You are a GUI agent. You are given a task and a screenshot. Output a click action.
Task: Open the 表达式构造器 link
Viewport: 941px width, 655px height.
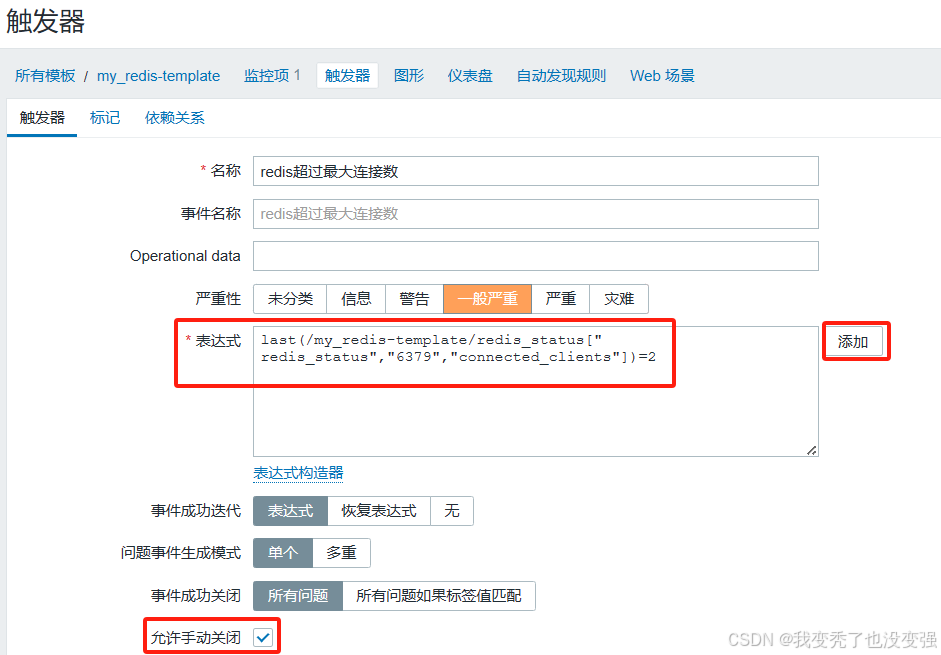(298, 473)
